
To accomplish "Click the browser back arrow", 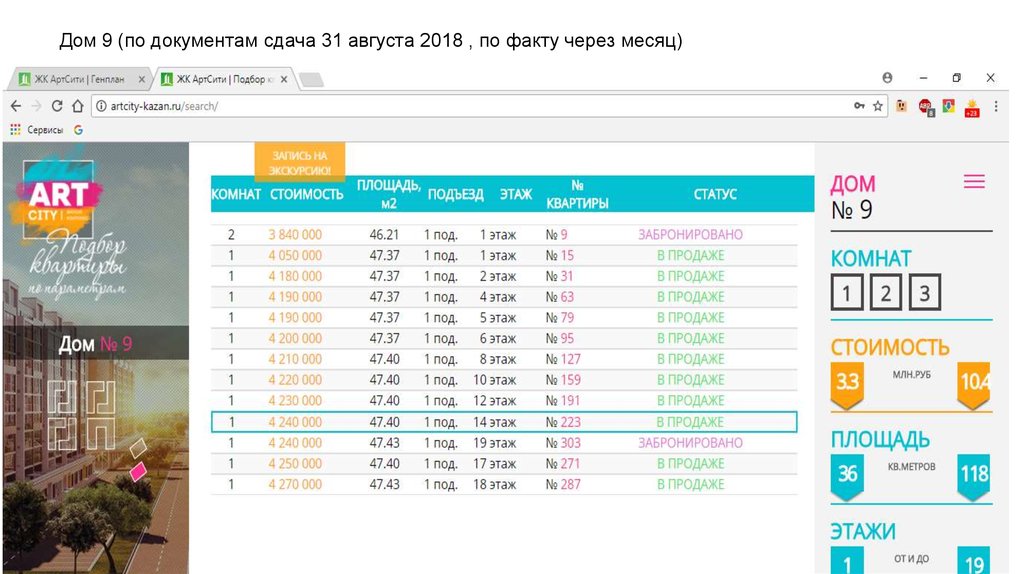I will click(x=16, y=106).
